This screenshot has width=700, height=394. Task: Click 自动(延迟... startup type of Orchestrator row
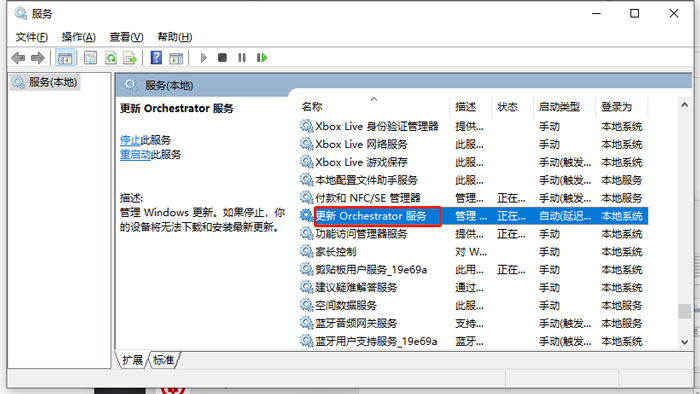[565, 216]
